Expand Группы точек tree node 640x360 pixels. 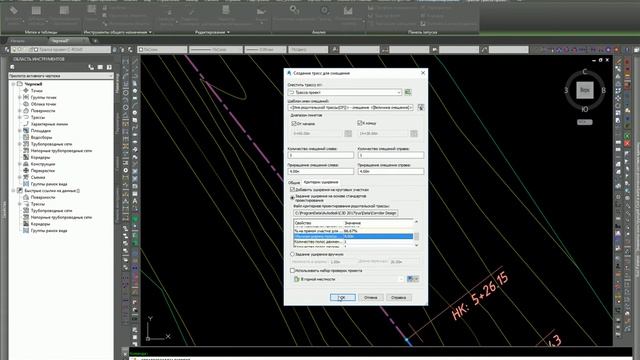coord(20,98)
